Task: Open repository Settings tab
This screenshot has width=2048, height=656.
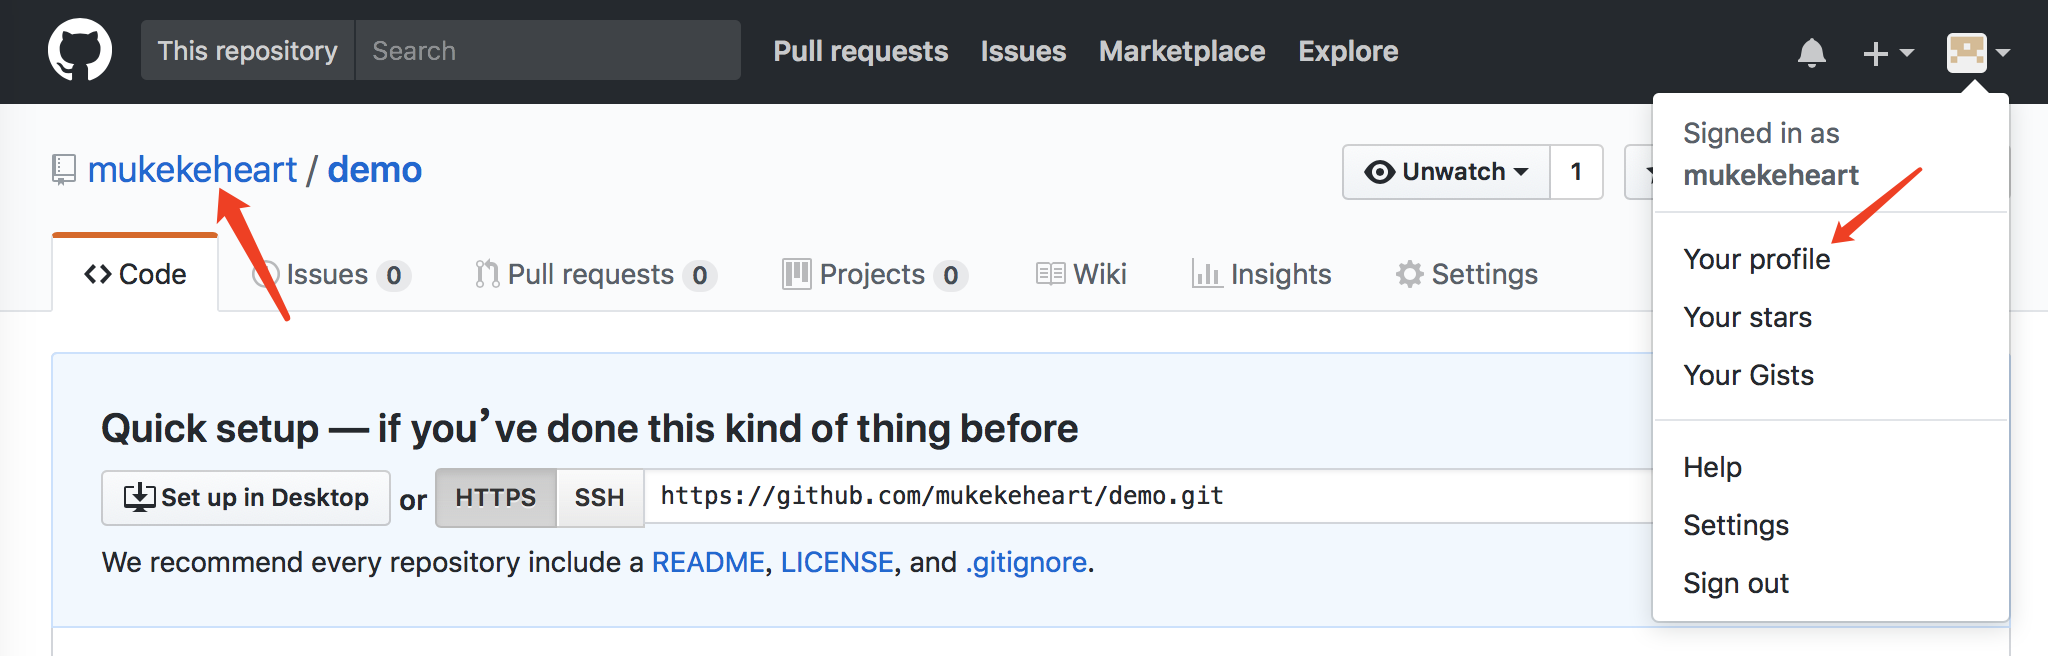Action: [1467, 274]
